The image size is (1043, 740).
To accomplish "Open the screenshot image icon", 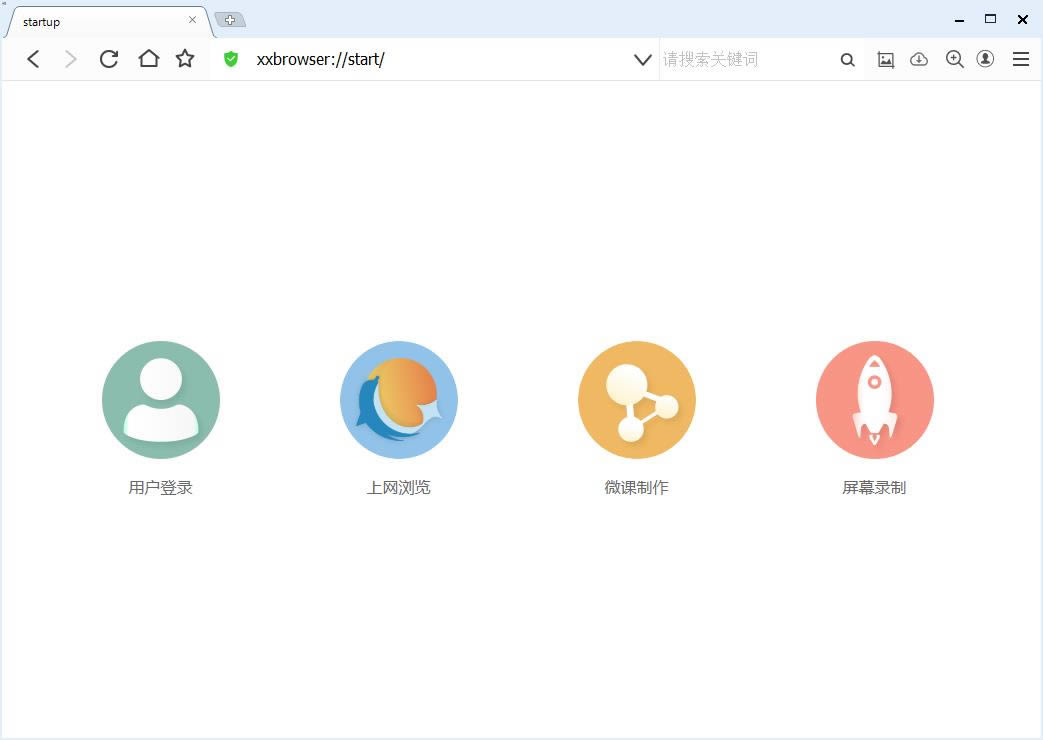I will tap(885, 60).
